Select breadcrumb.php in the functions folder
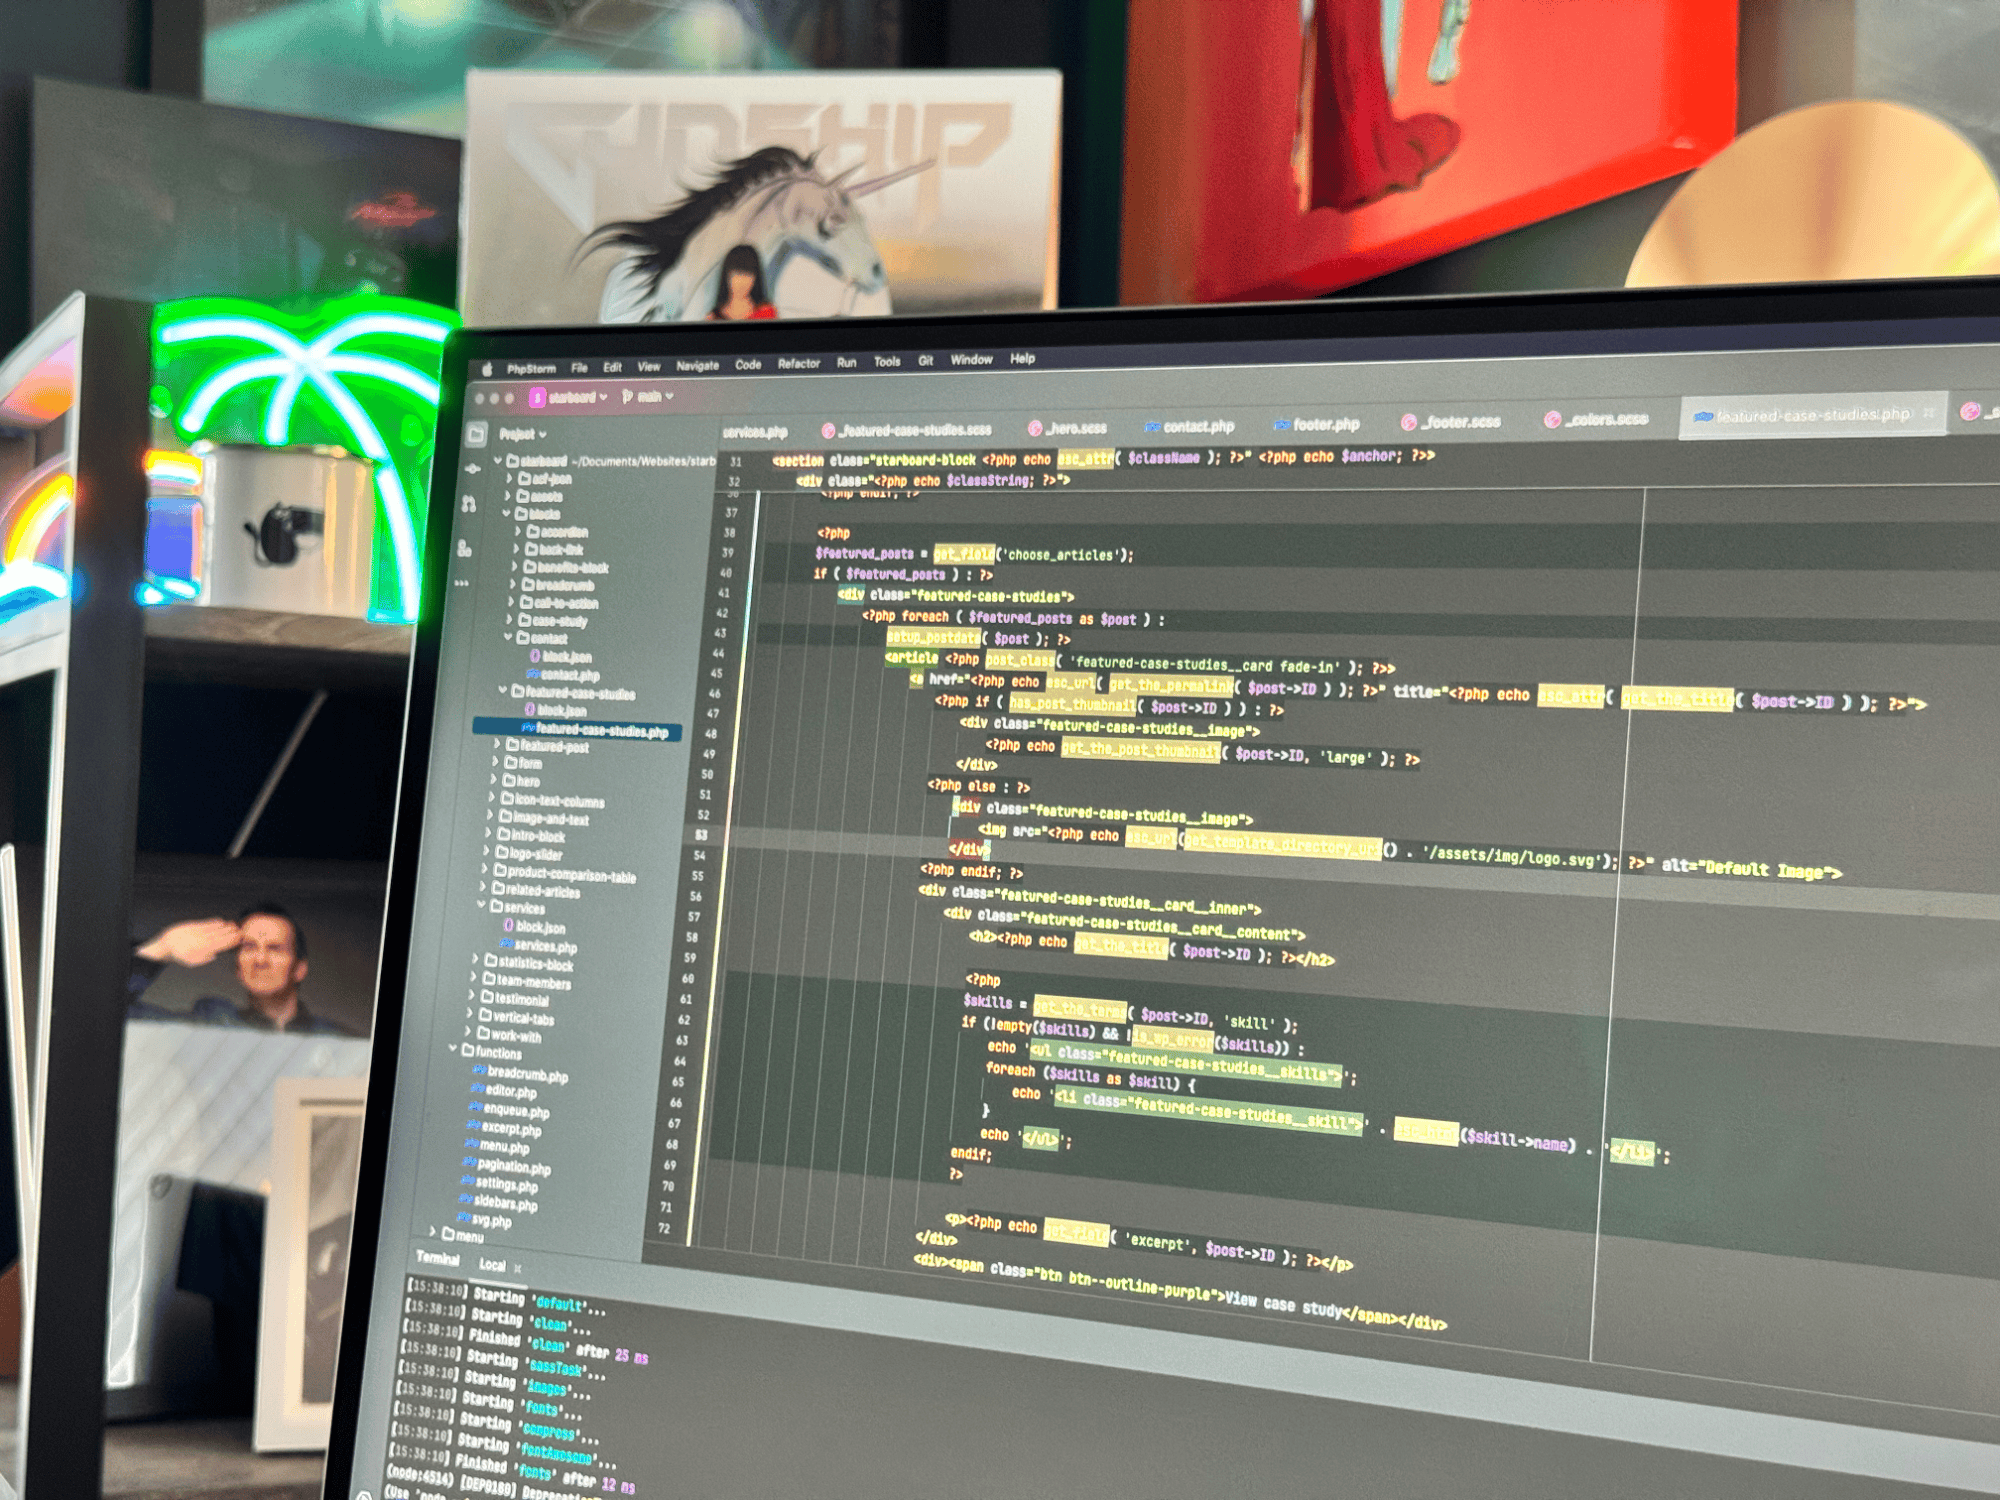This screenshot has height=1500, width=2000. (520, 1074)
